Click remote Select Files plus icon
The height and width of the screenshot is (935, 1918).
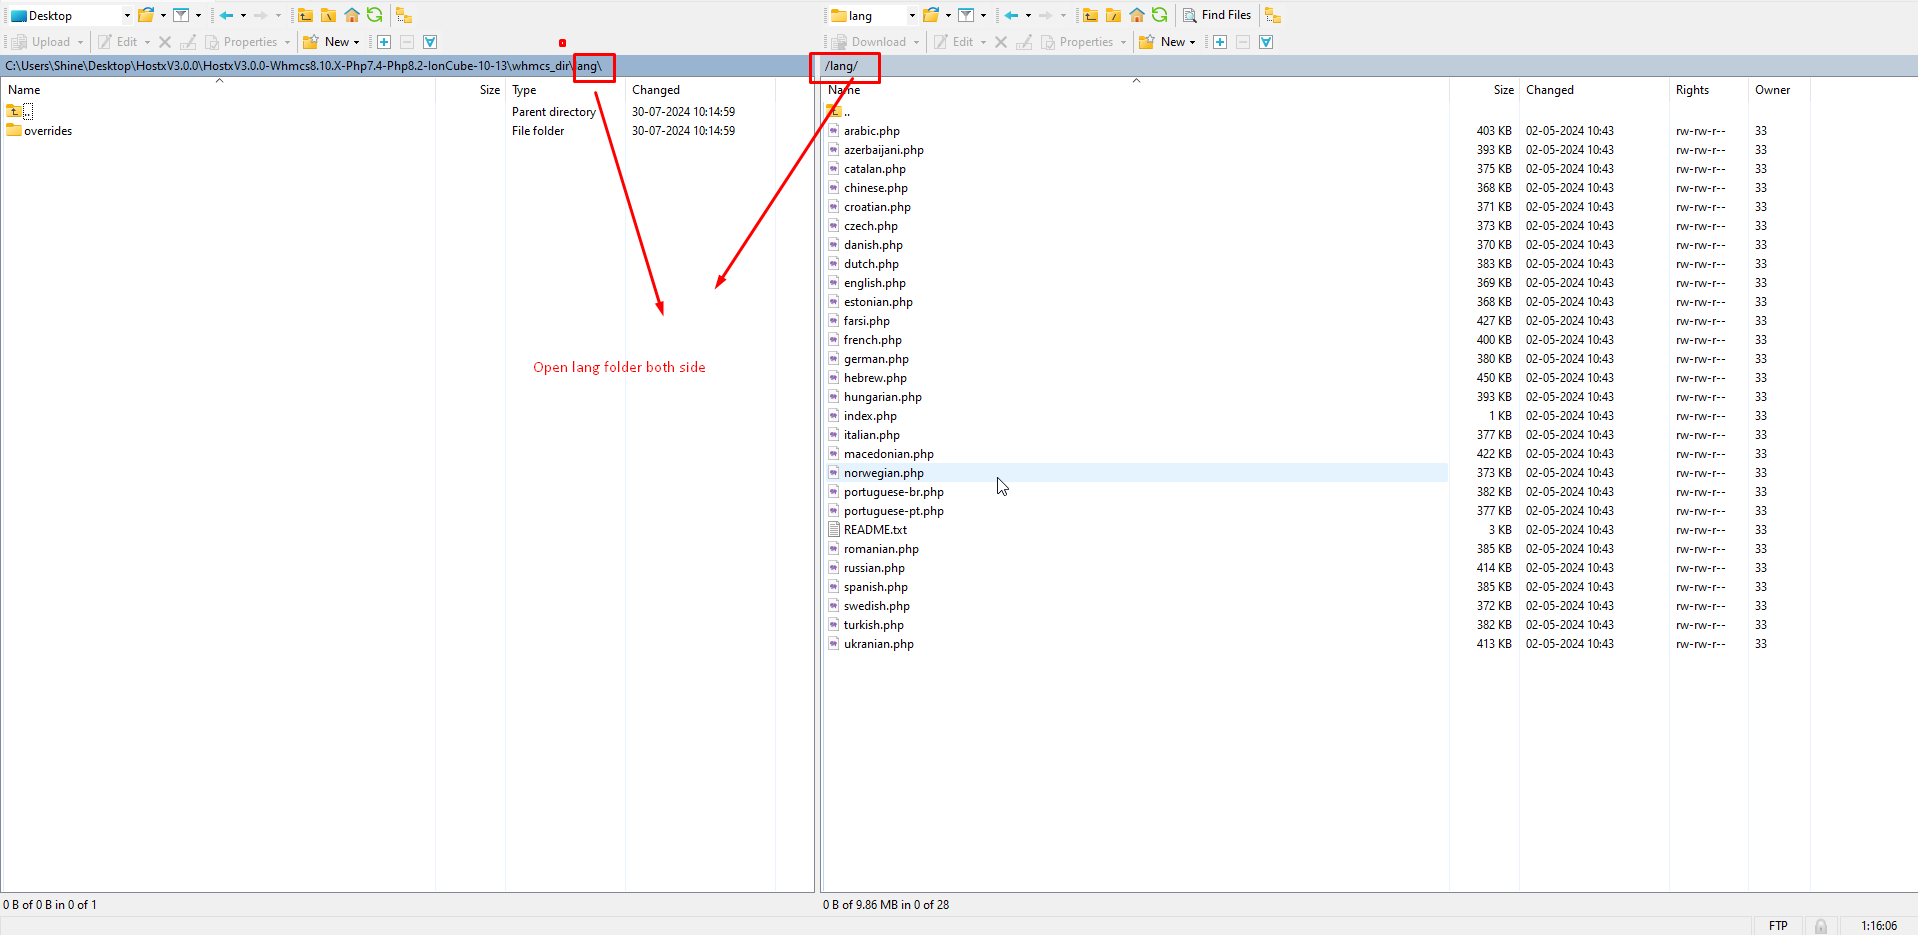pos(1220,42)
